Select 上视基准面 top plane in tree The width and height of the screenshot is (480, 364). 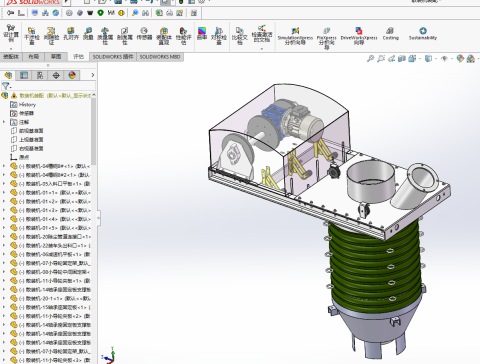coord(27,140)
